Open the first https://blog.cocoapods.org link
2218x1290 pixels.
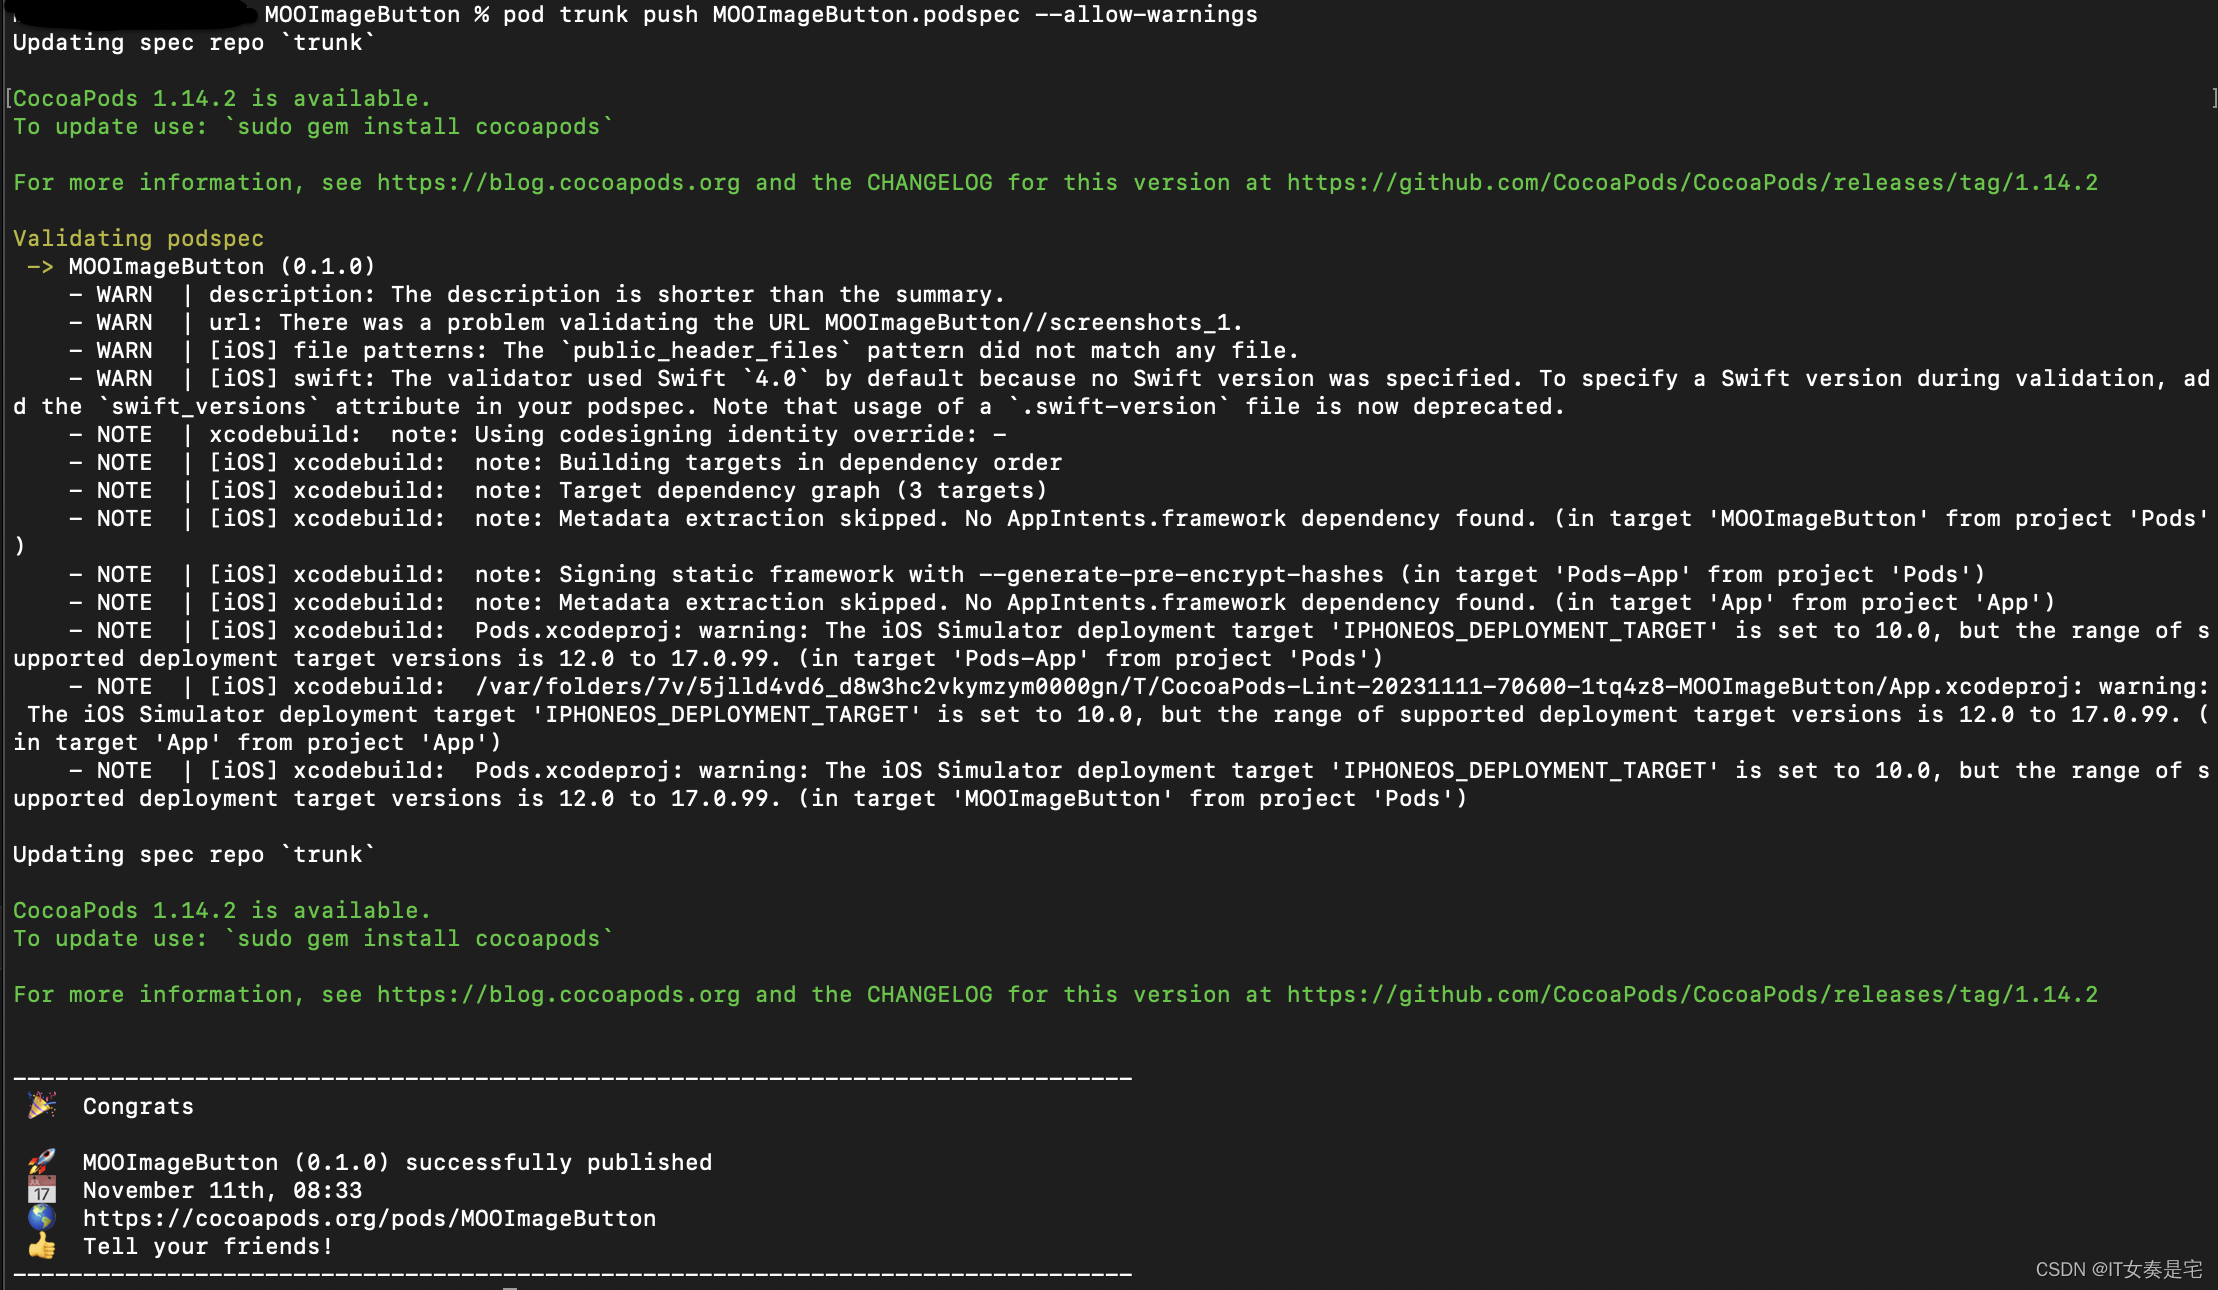[558, 182]
